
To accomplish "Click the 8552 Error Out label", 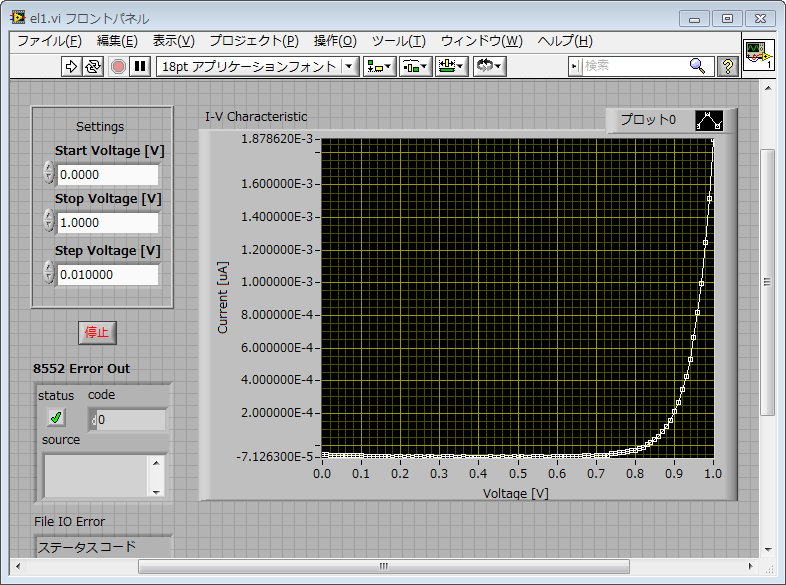I will (x=81, y=368).
